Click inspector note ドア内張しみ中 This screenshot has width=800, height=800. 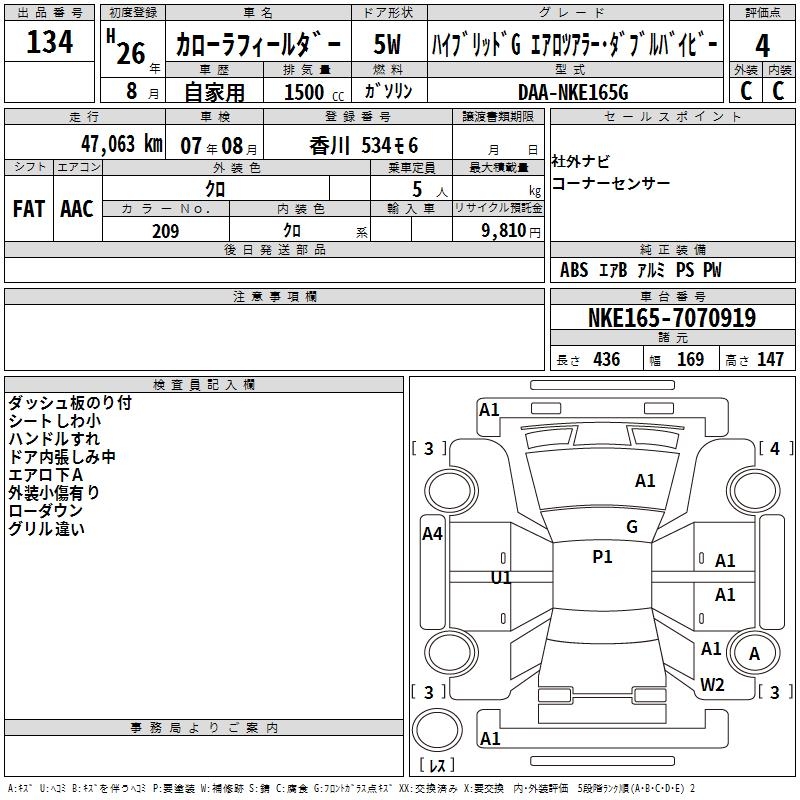tap(62, 457)
